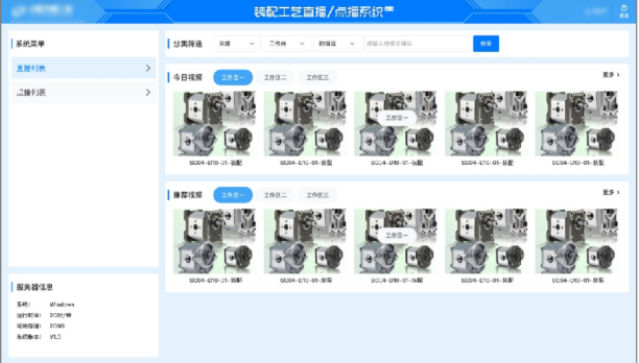Click the blue search button

[486, 44]
